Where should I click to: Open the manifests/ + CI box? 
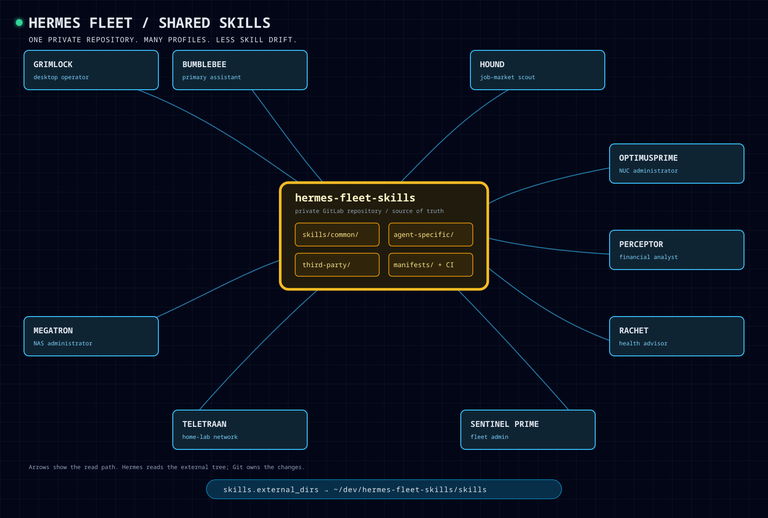tap(431, 265)
